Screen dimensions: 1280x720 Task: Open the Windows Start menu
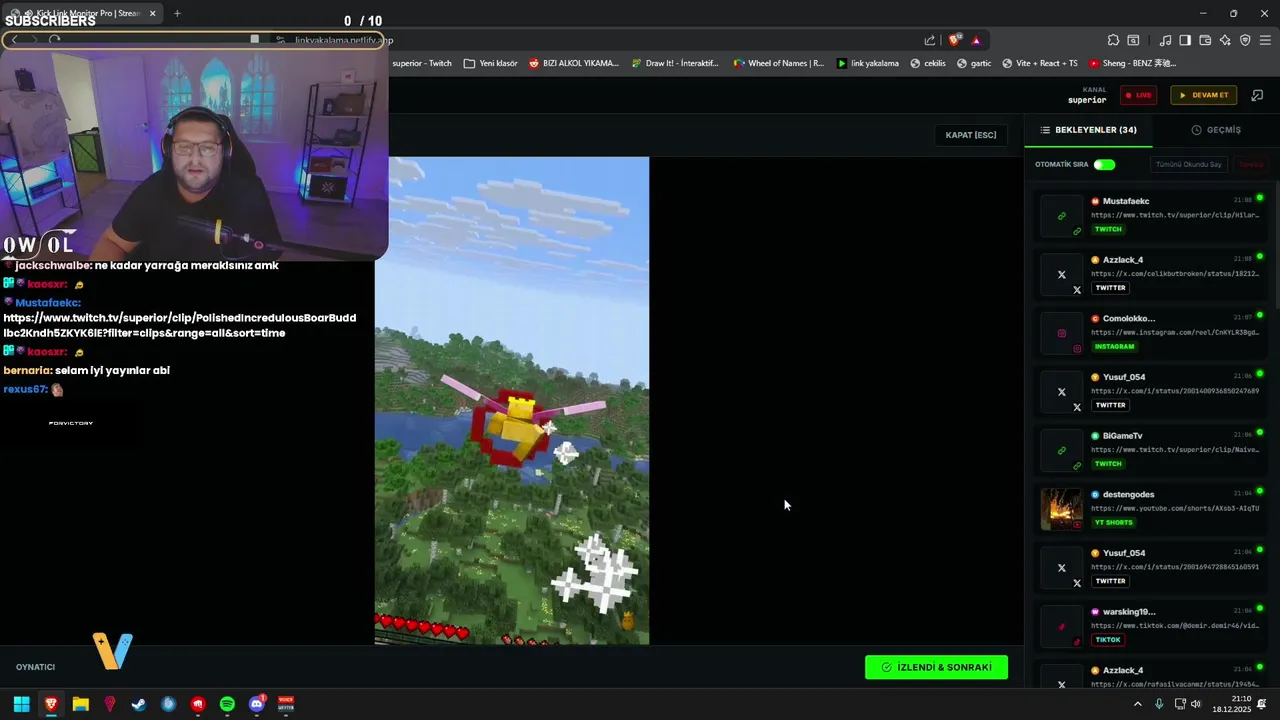(x=21, y=704)
